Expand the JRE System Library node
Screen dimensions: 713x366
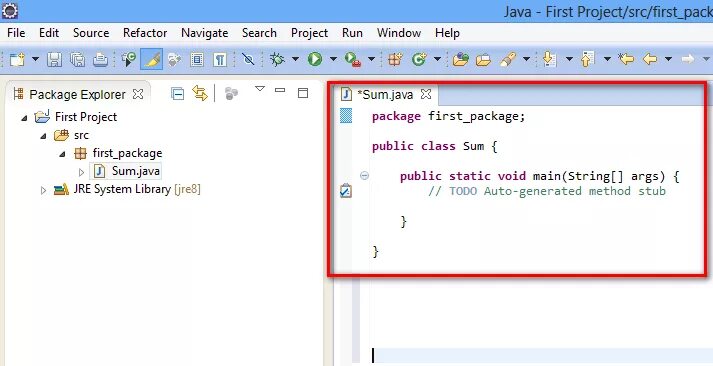tap(43, 190)
